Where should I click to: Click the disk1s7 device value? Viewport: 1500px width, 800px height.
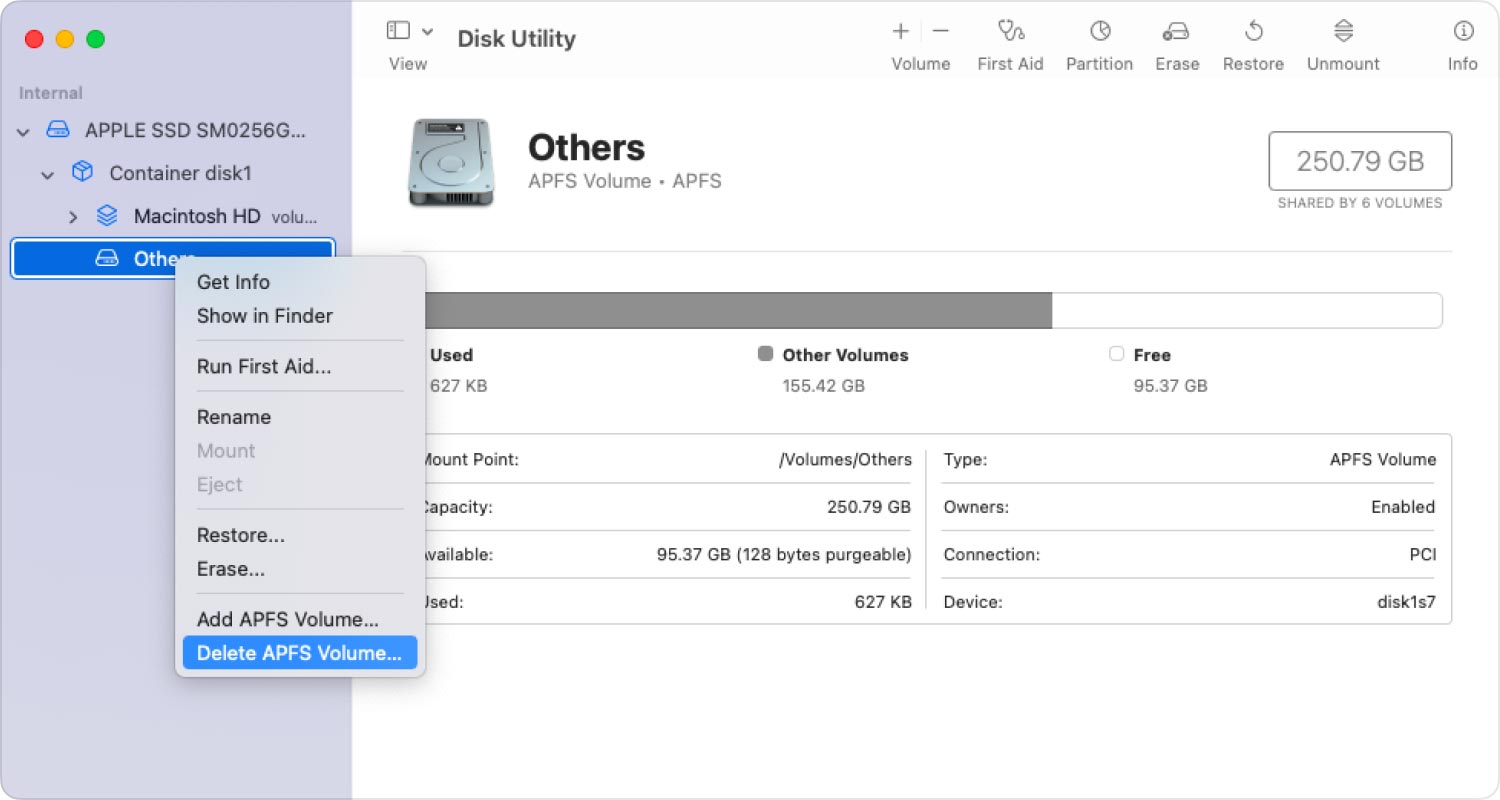[x=1406, y=602]
